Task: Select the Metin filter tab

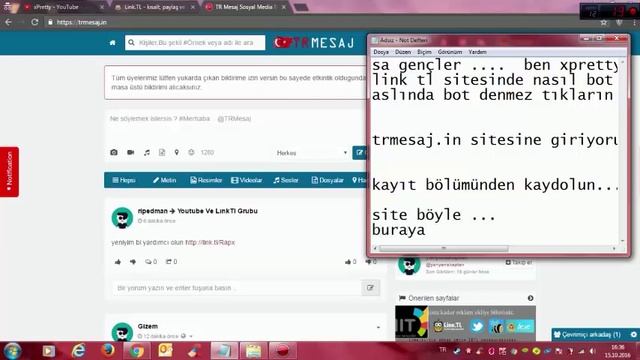Action: [164, 180]
